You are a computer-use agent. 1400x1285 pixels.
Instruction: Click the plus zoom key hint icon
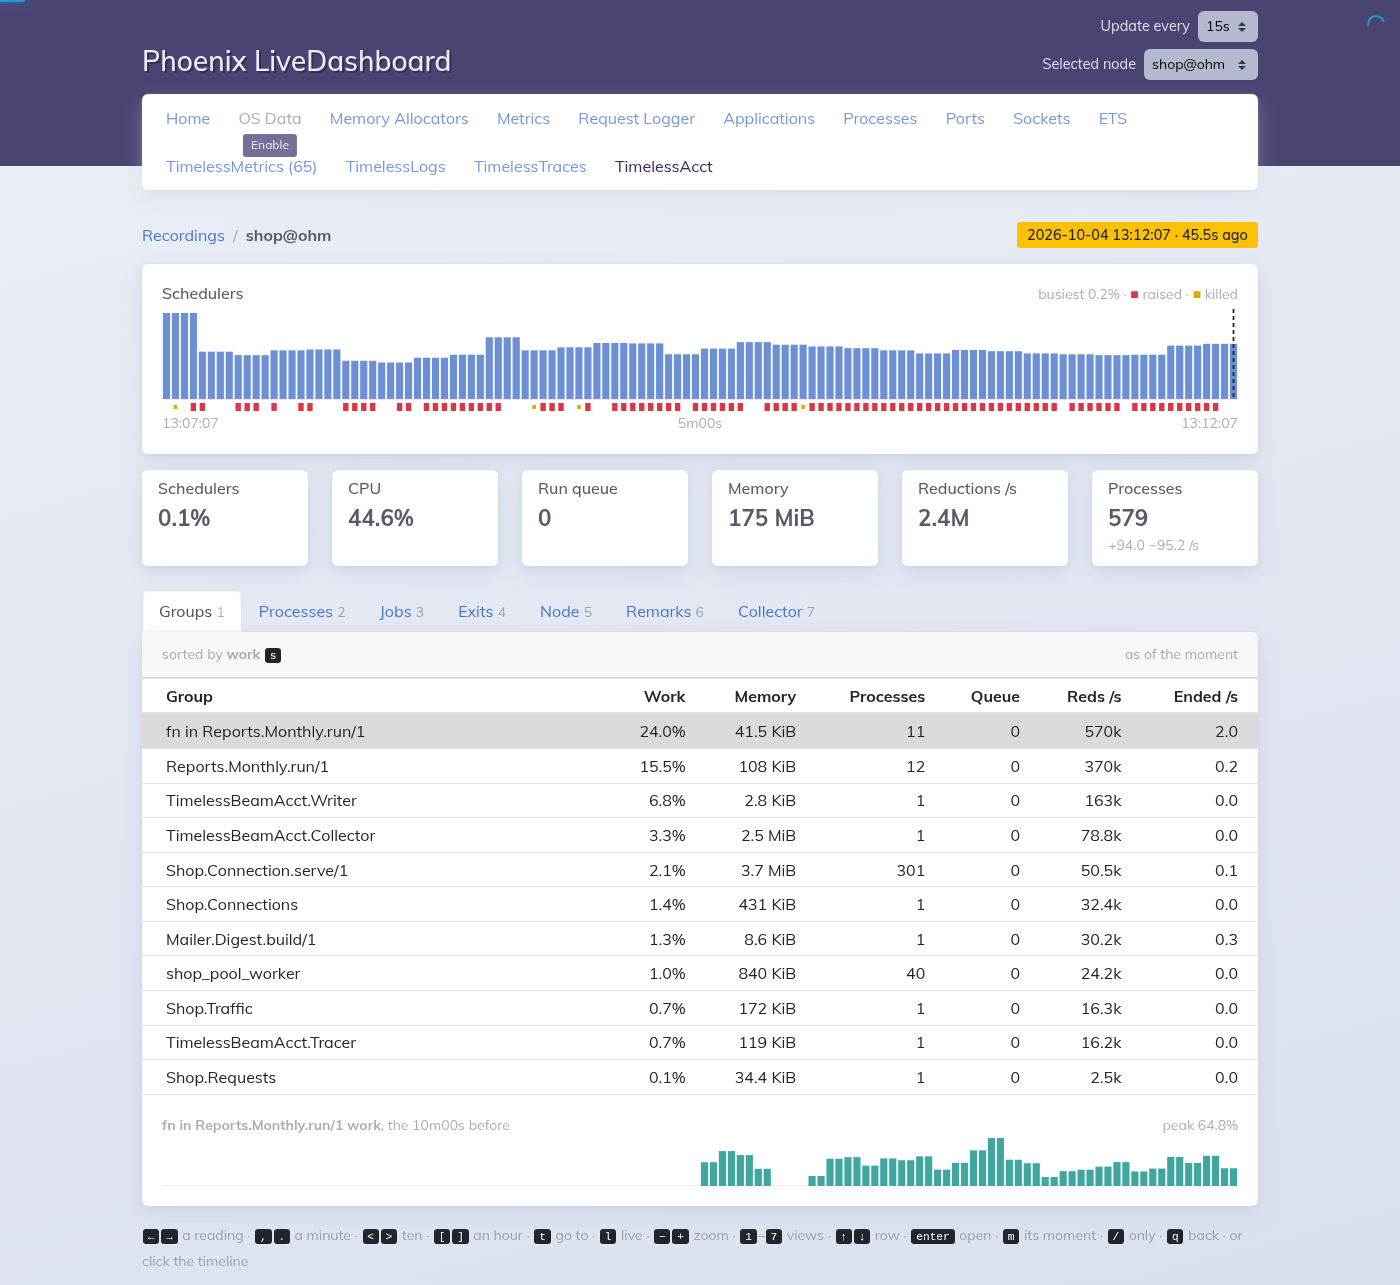pos(680,1237)
